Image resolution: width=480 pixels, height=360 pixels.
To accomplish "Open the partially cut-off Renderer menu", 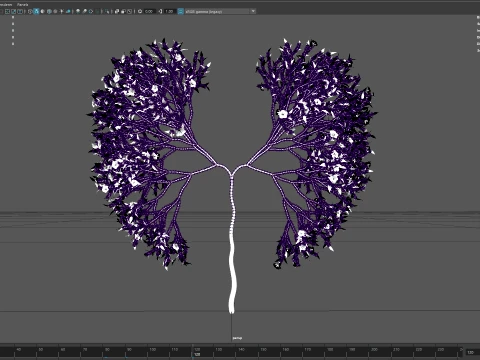I will coord(6,5).
